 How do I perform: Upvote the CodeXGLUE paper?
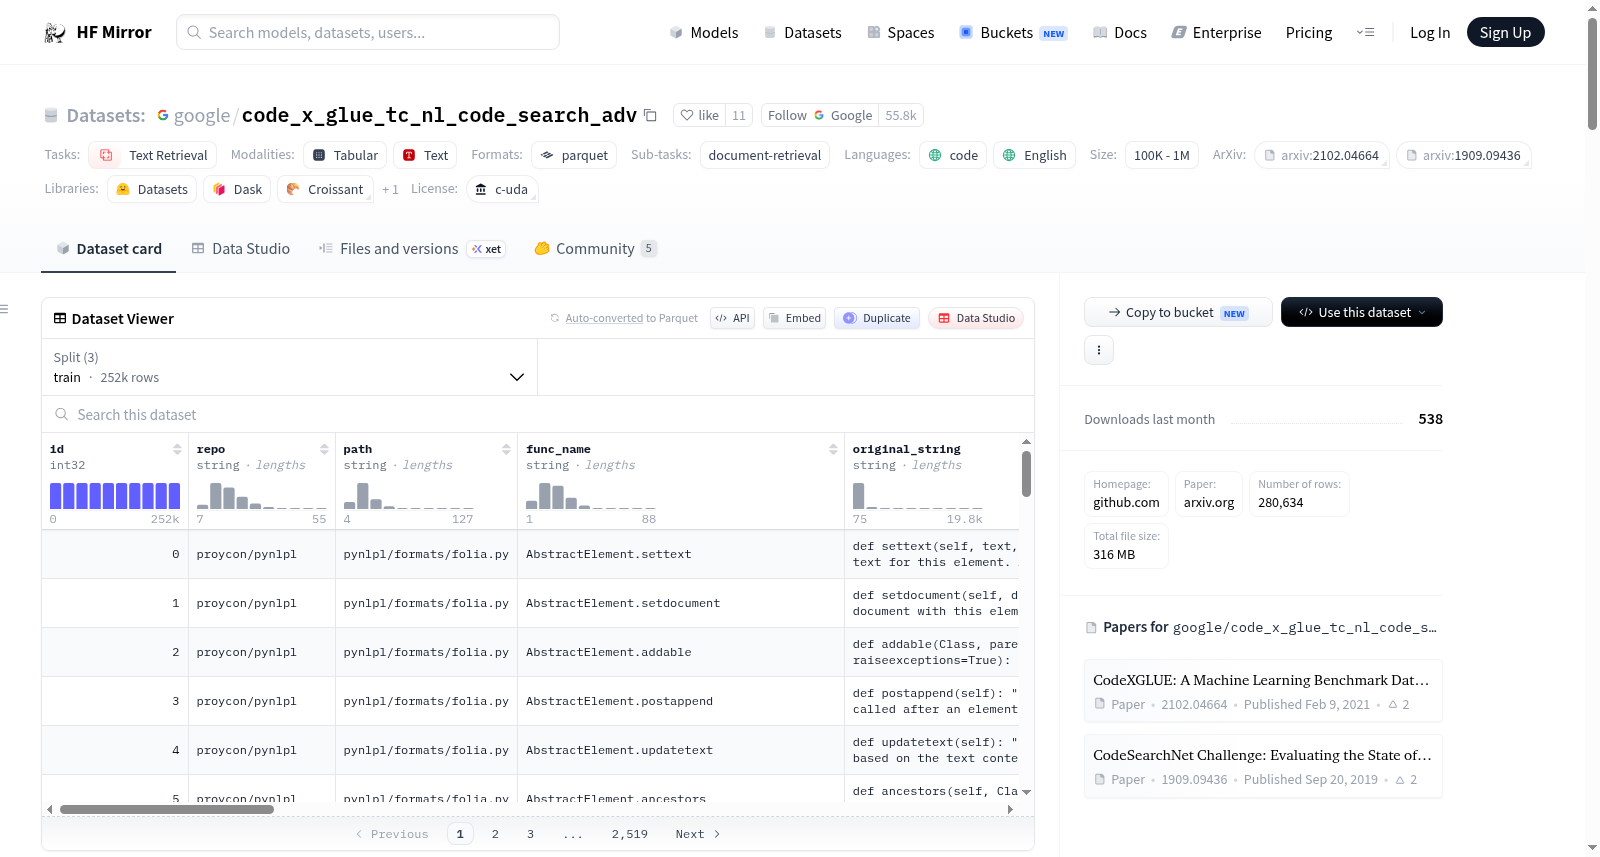pyautogui.click(x=1399, y=705)
